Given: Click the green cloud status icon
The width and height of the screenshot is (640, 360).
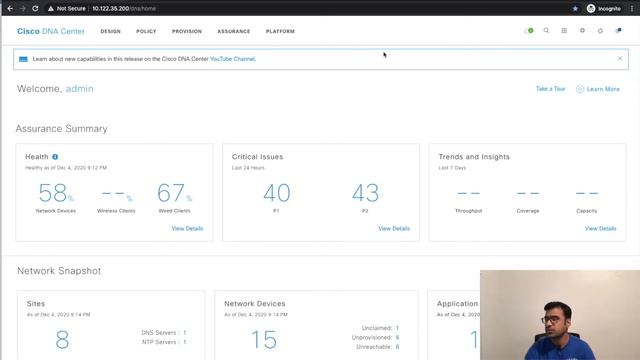Looking at the screenshot, I should [529, 31].
